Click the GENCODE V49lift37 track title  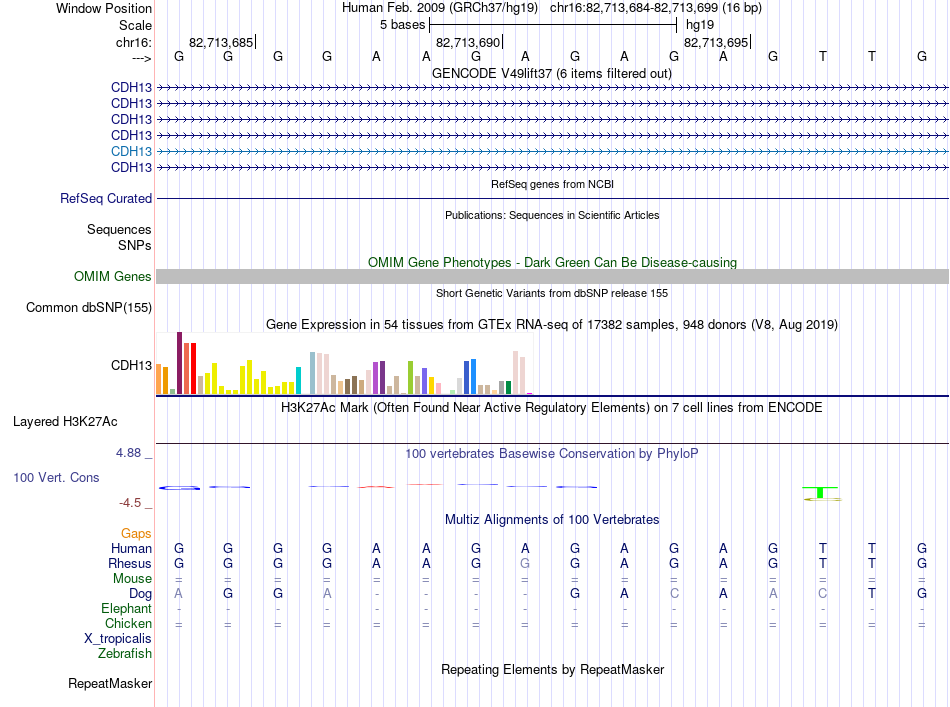551,73
